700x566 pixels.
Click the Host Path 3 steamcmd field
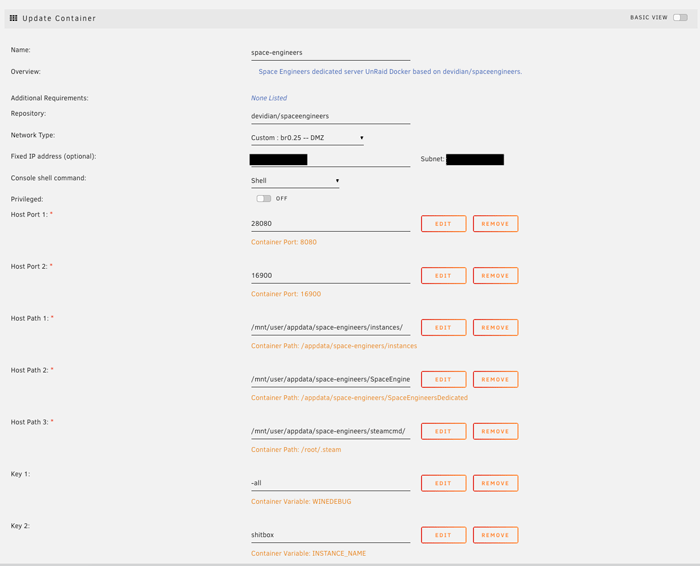point(330,431)
